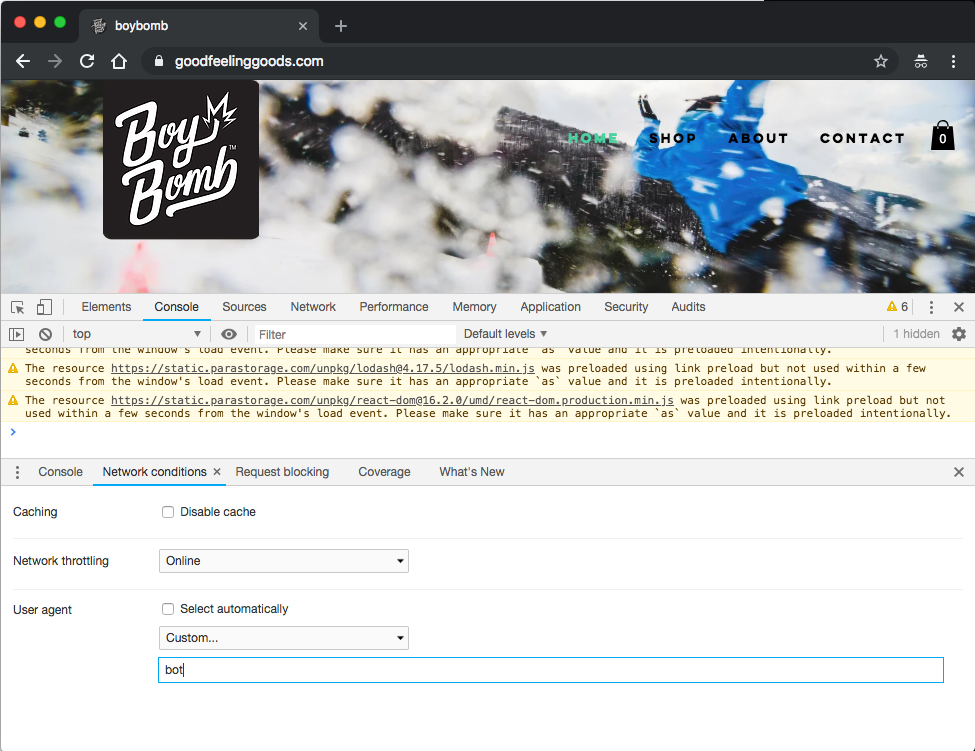This screenshot has height=751, width=975.
Task: Open the Boy Bomb shopping cart icon
Action: 941,136
